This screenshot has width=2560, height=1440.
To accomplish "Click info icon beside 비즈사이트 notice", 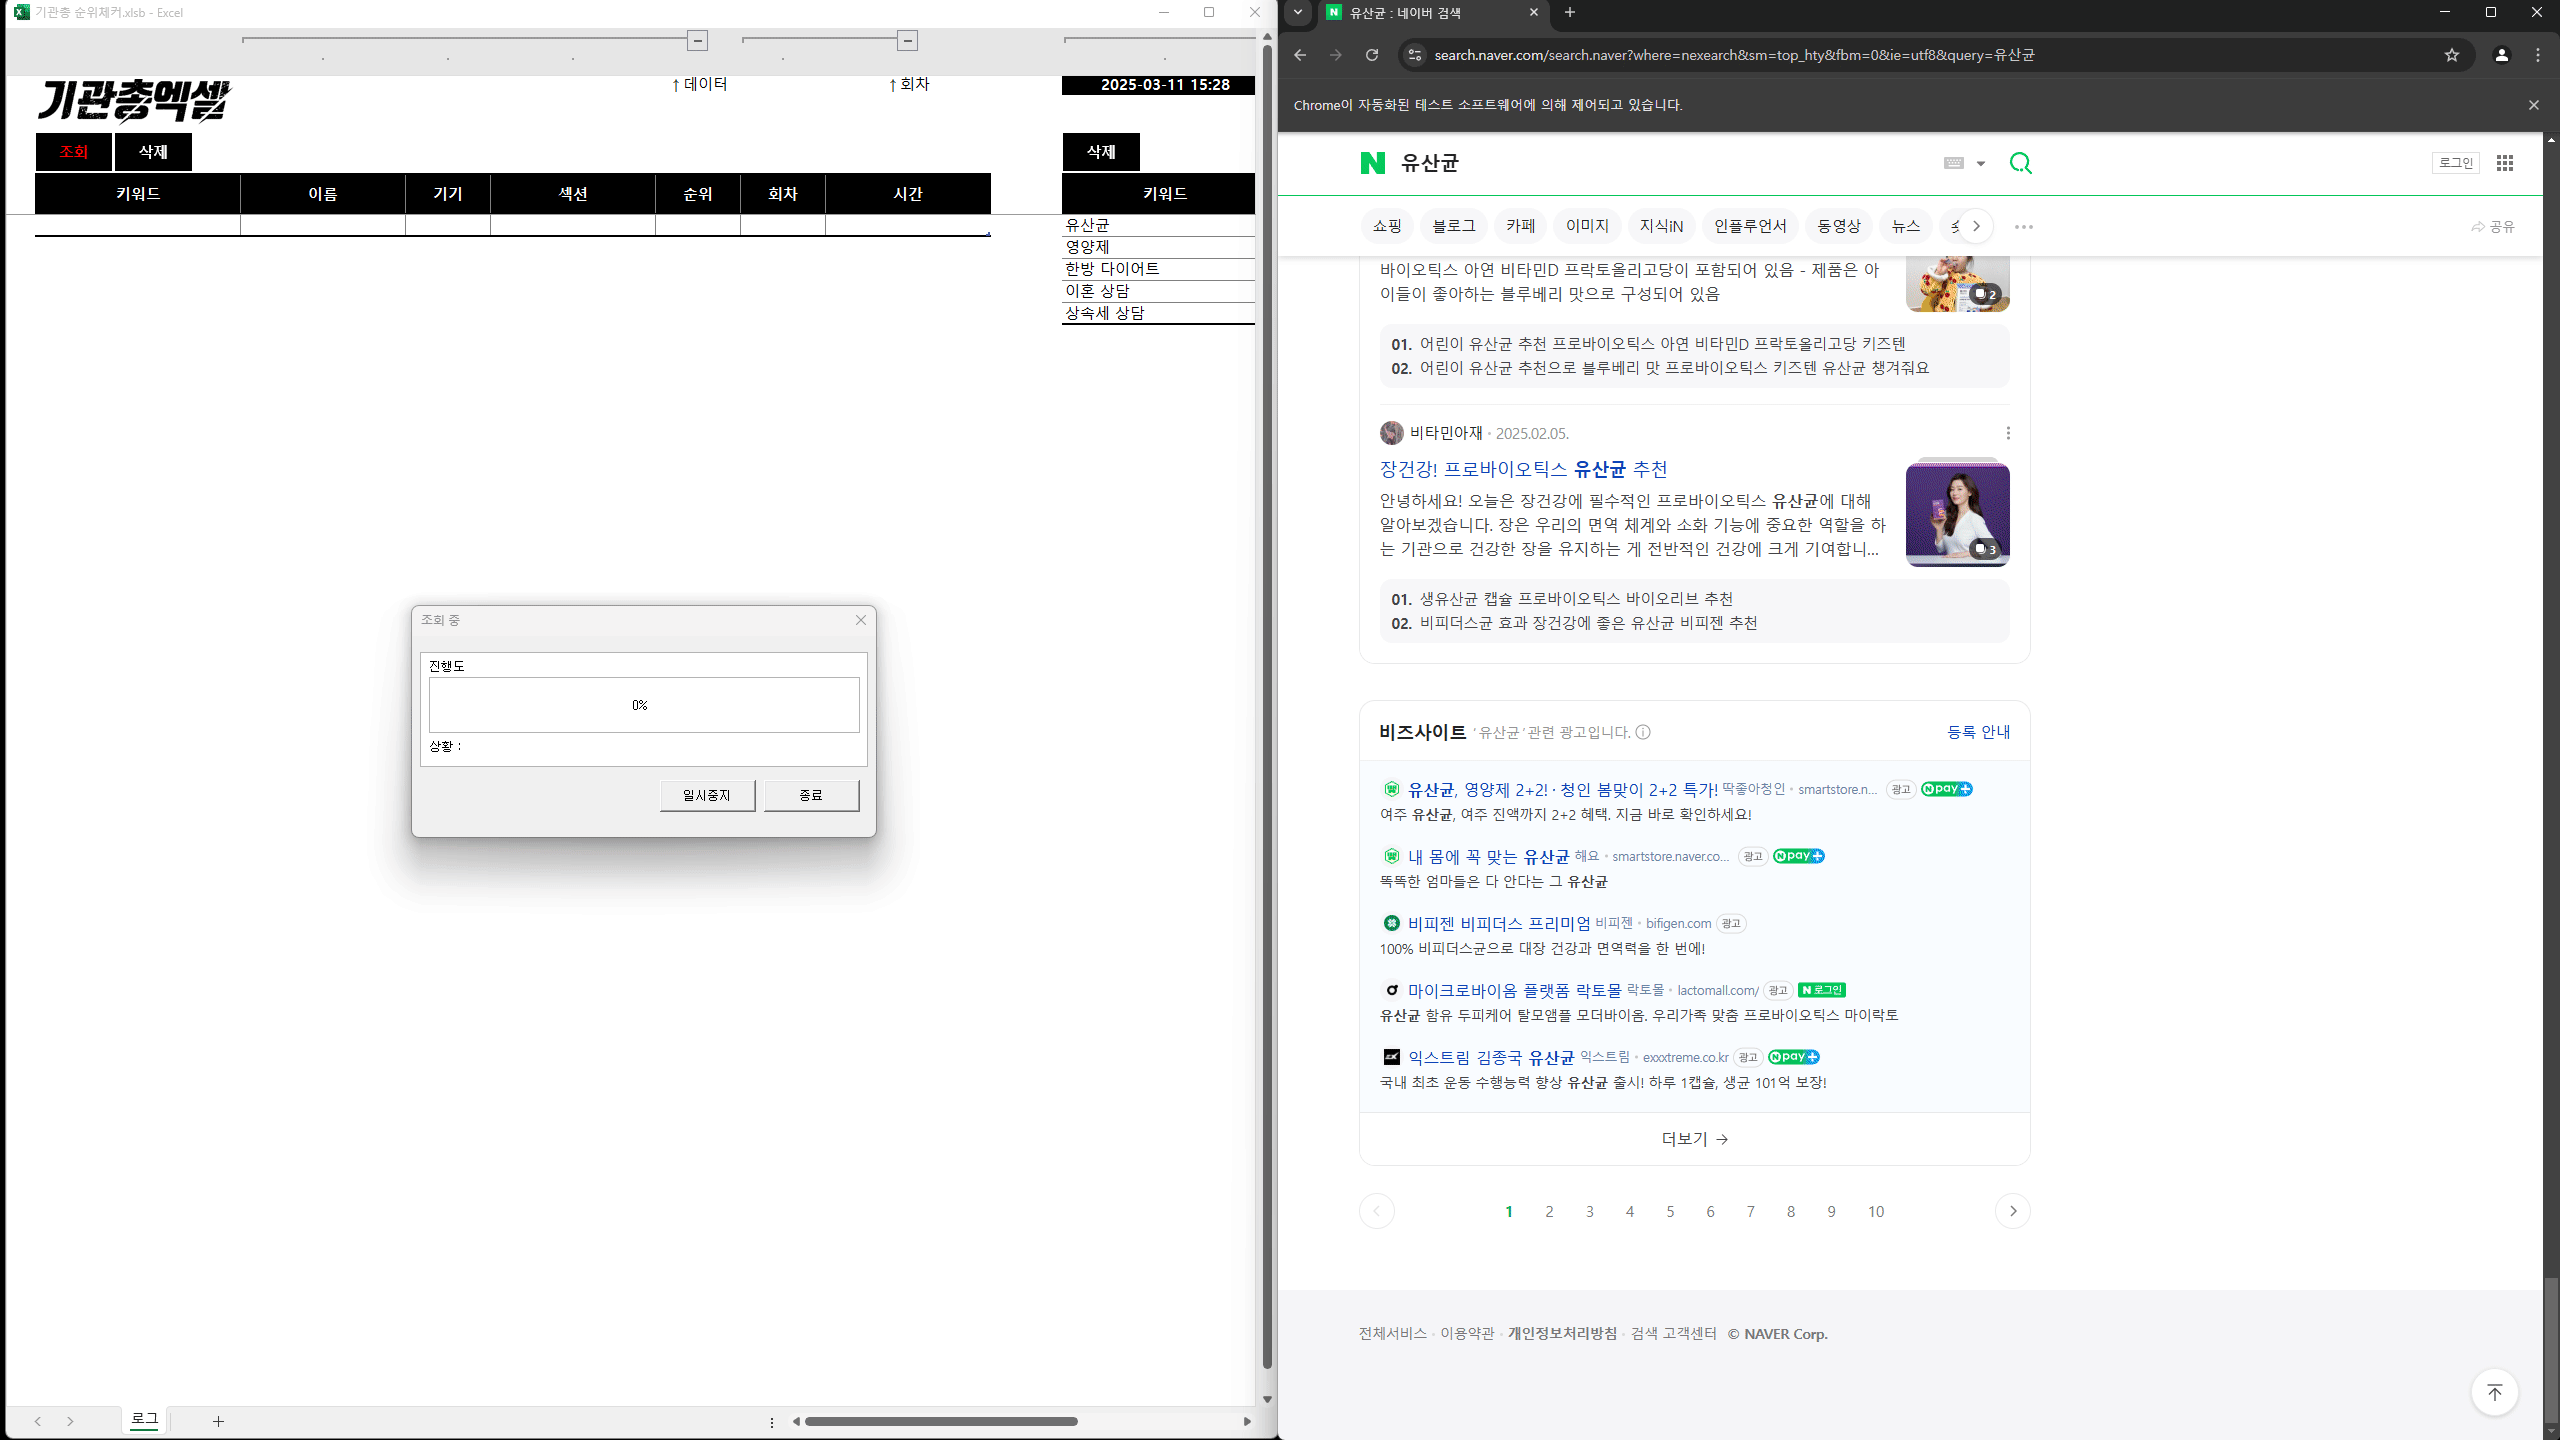I will [x=1642, y=732].
